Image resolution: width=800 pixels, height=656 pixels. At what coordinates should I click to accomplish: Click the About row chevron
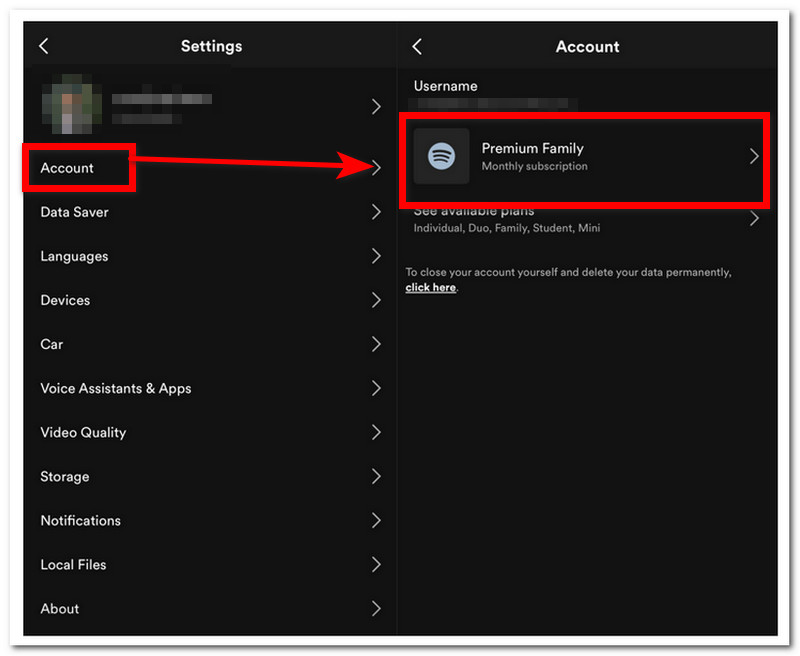click(376, 608)
